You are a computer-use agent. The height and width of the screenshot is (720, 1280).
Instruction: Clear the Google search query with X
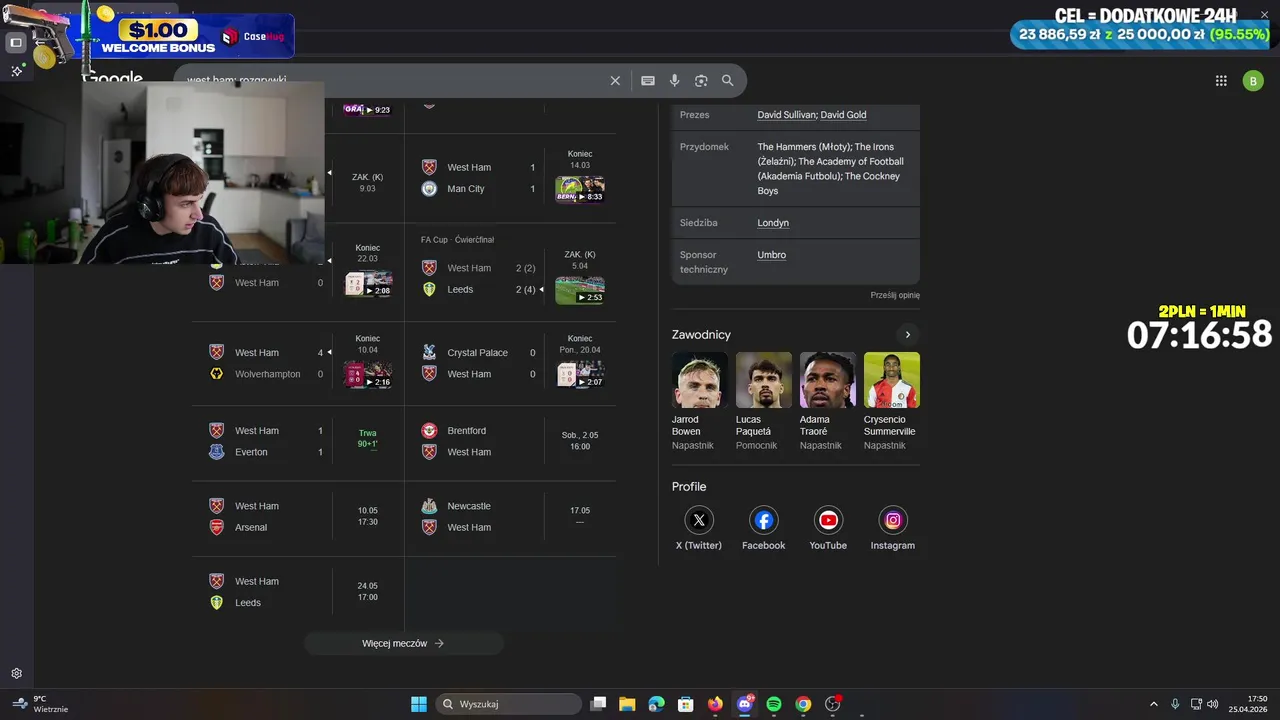[615, 81]
